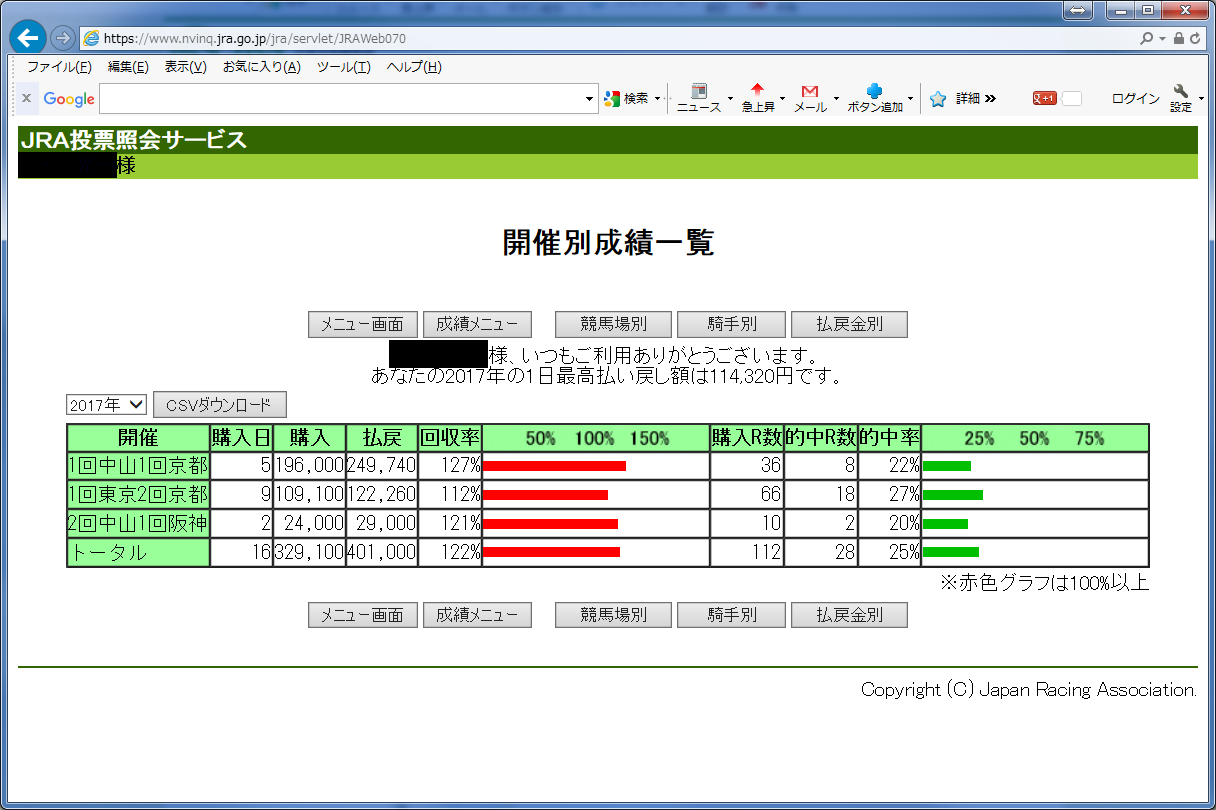The height and width of the screenshot is (810, 1216).
Task: Click the 2回中山1回阪神 row label
Action: click(138, 524)
